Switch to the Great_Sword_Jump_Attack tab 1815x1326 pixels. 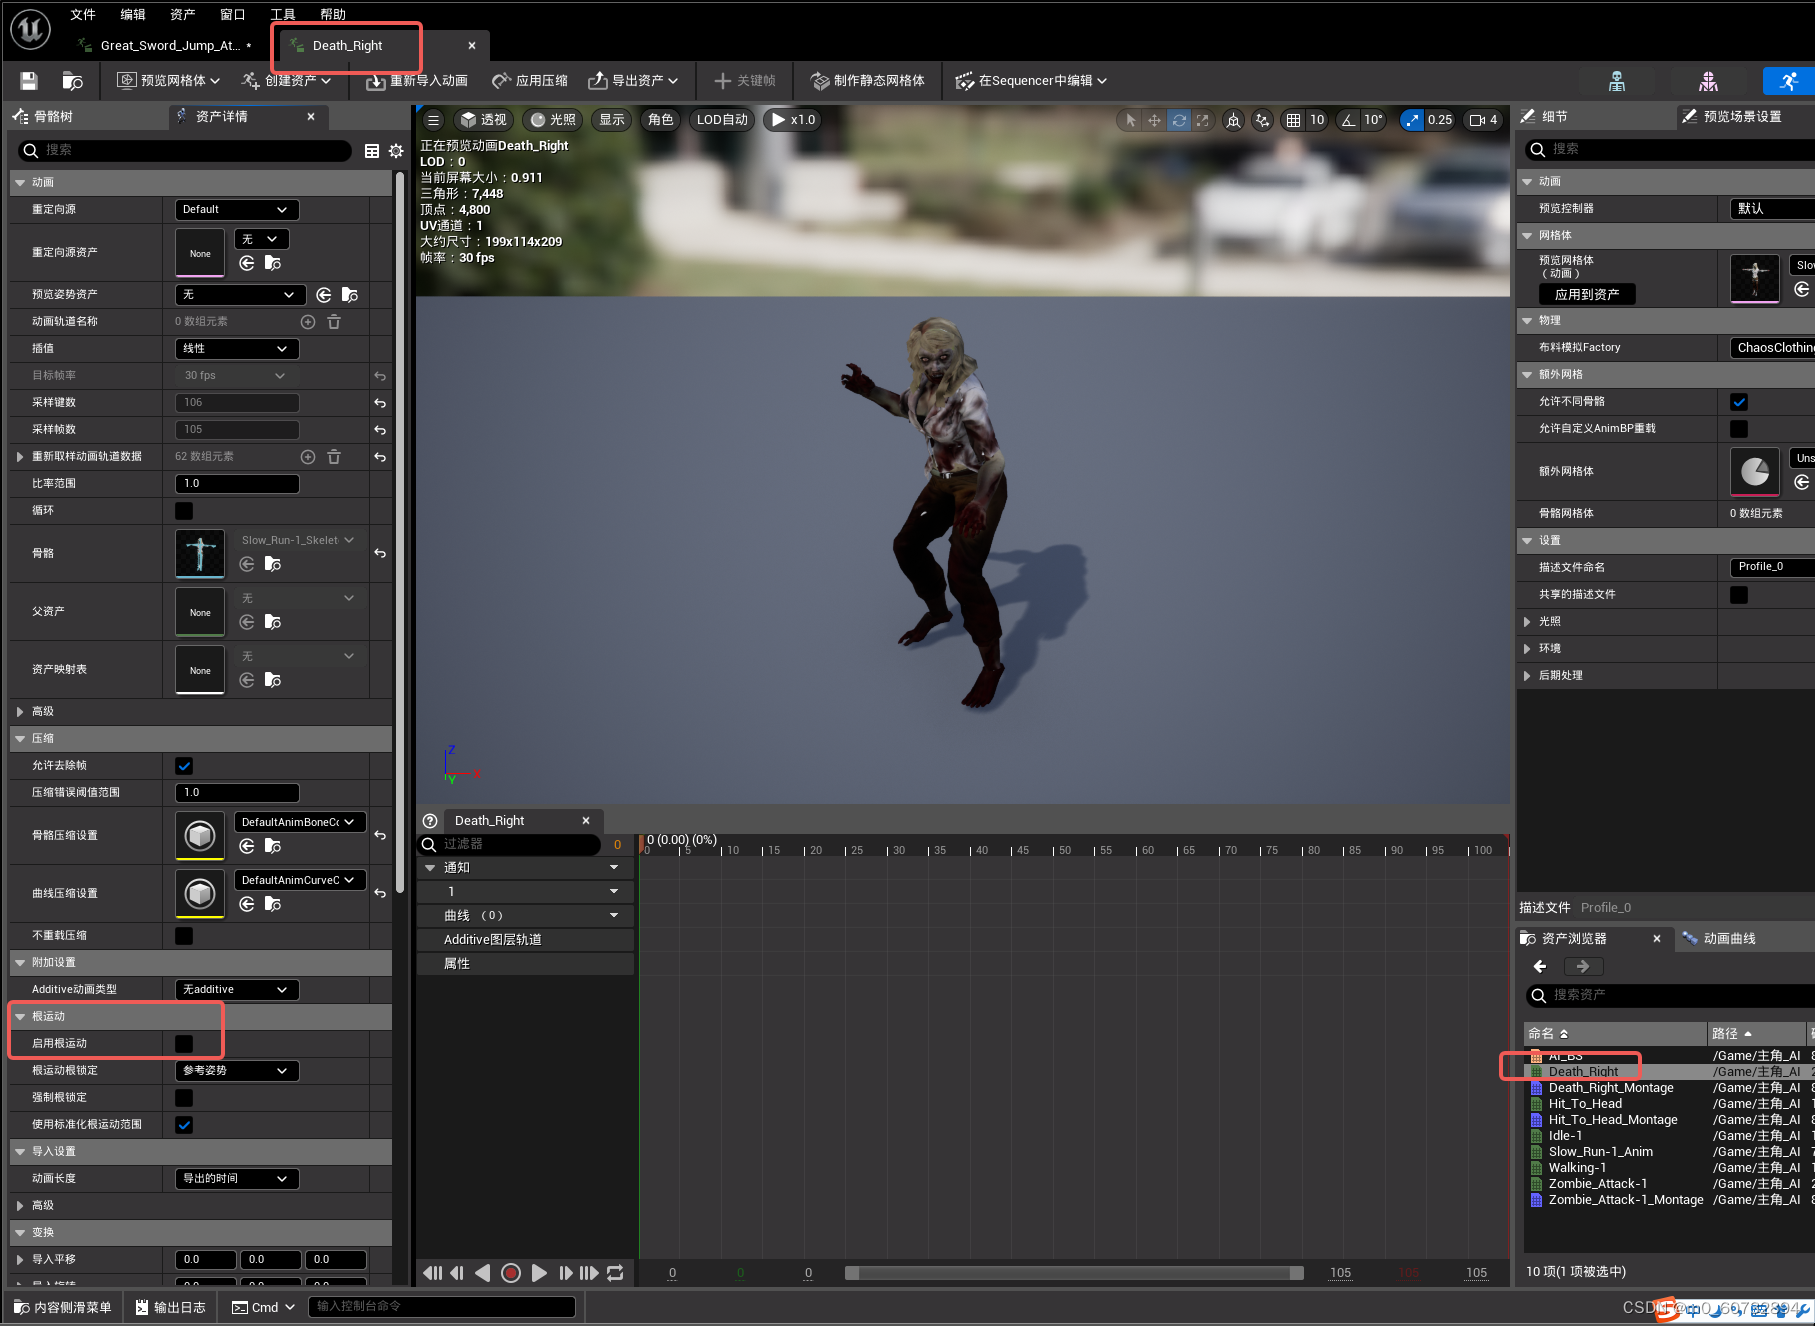[168, 46]
